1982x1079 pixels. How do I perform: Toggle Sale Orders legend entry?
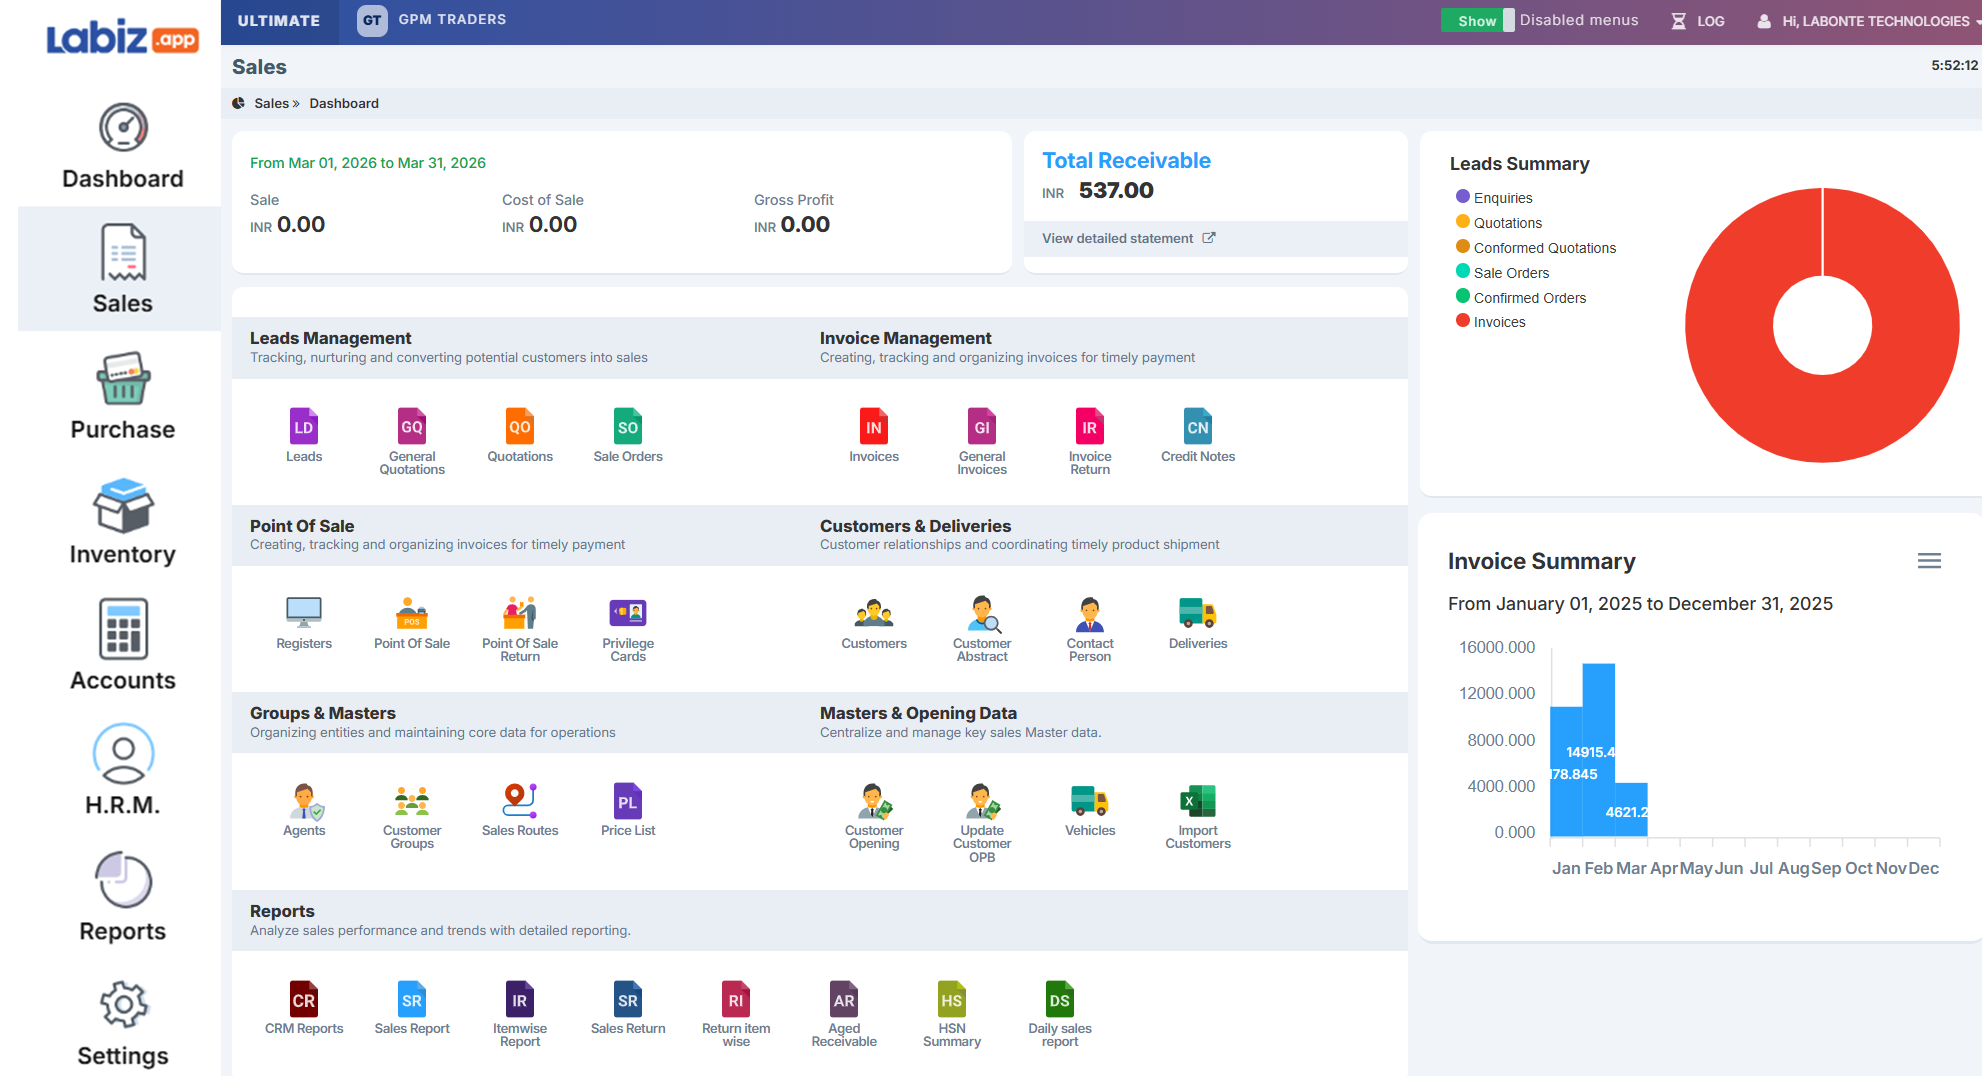[1503, 273]
